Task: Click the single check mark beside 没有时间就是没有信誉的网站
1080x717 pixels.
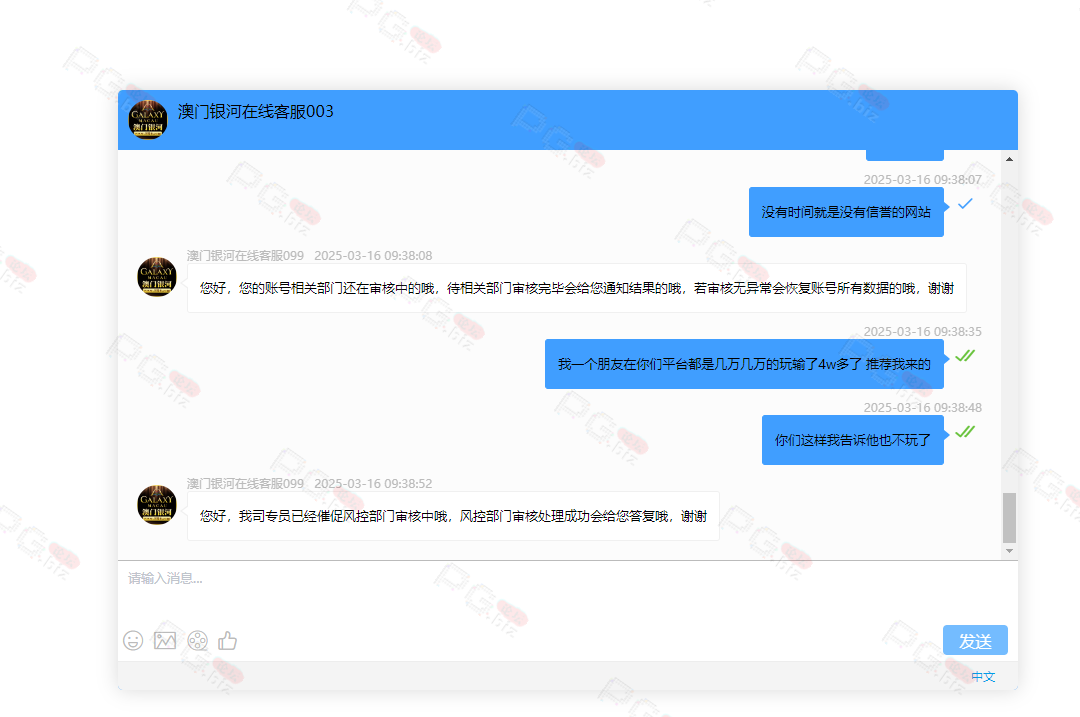Action: pos(965,204)
